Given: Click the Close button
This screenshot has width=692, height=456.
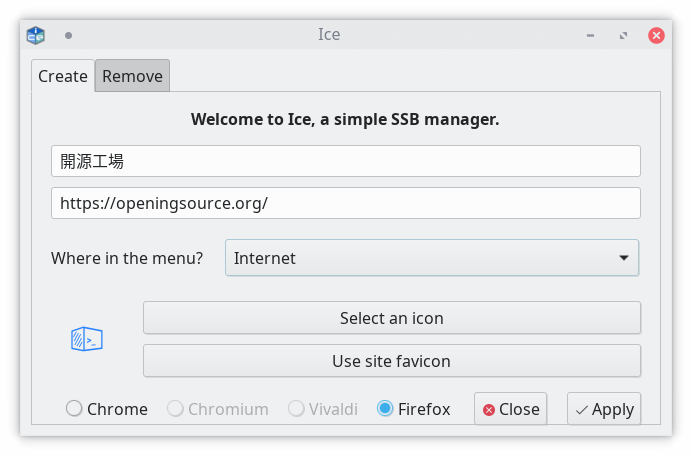Looking at the screenshot, I should pyautogui.click(x=511, y=409).
